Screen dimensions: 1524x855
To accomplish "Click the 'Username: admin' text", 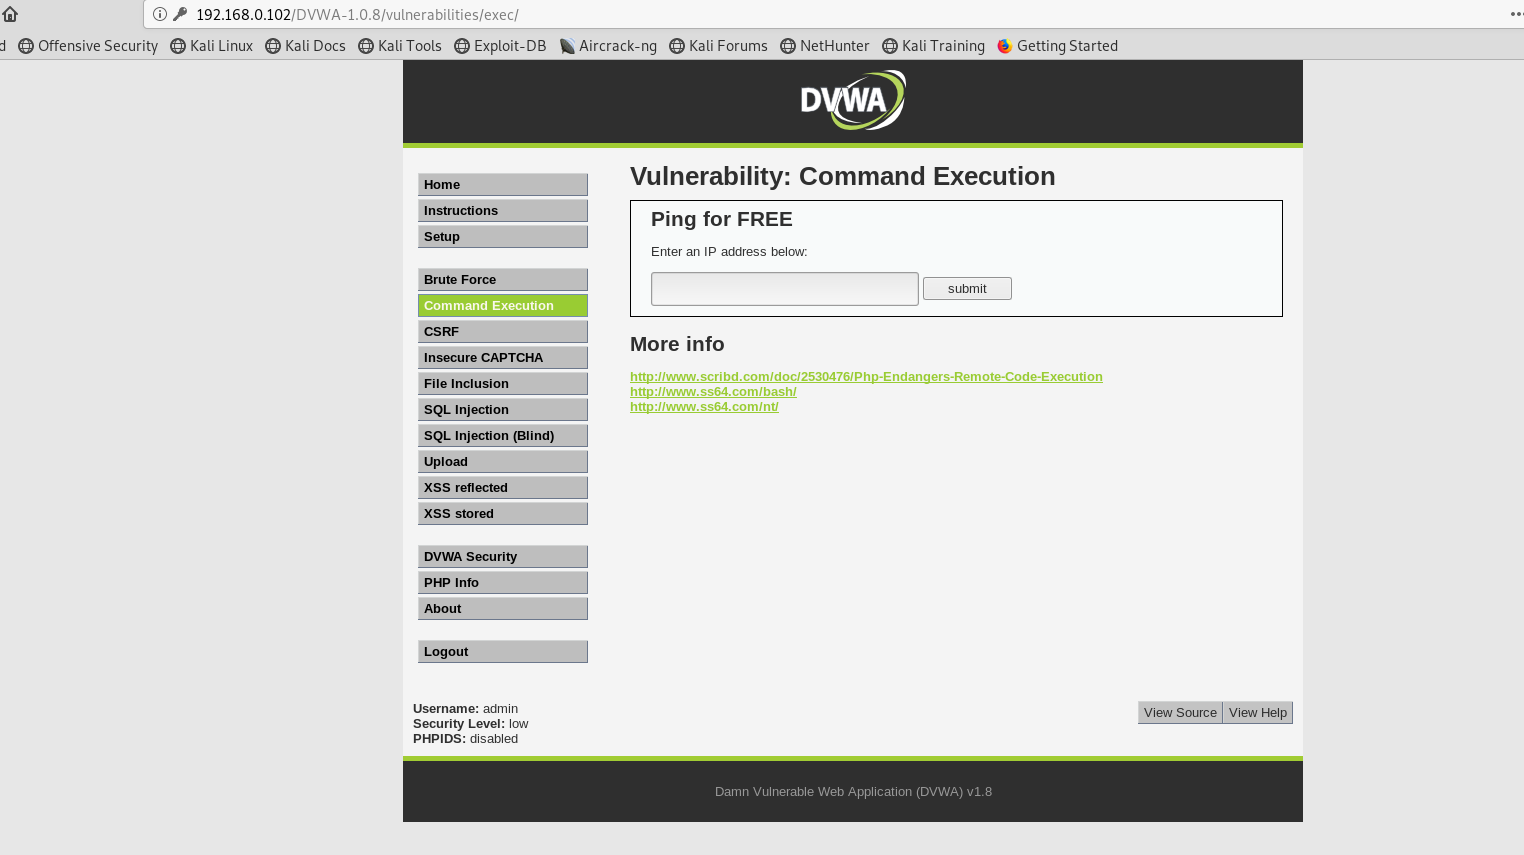I will [x=466, y=709].
